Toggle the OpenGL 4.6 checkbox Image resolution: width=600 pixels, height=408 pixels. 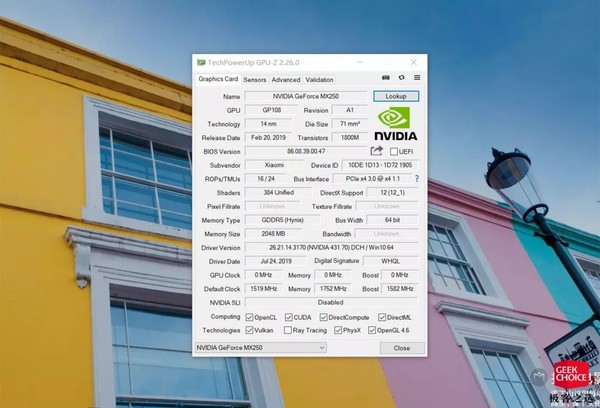pos(372,330)
